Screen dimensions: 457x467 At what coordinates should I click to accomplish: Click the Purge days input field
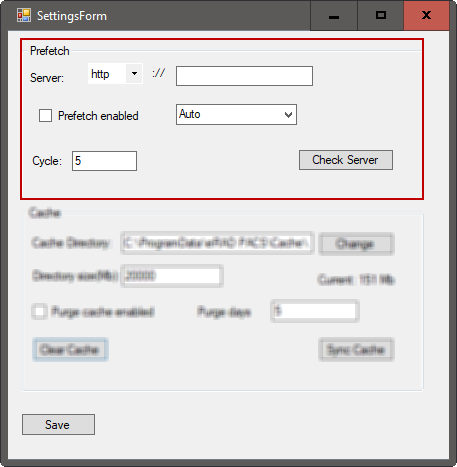pyautogui.click(x=315, y=311)
